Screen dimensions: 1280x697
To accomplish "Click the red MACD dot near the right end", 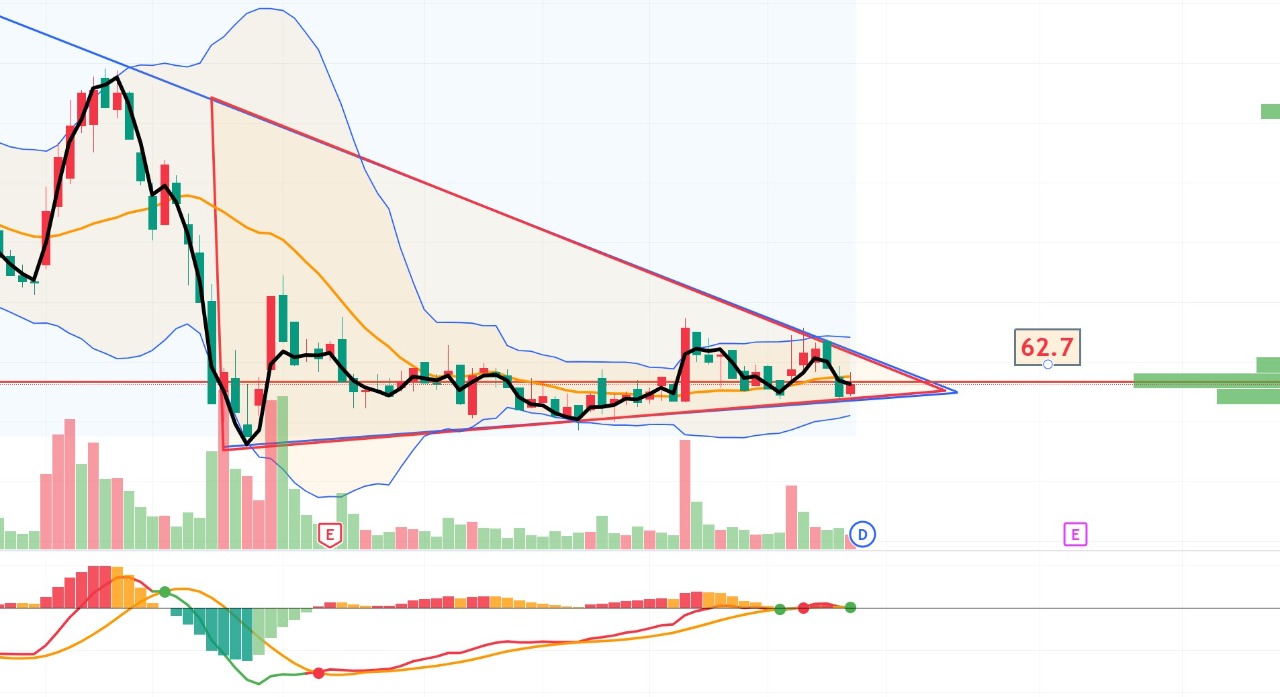I will pyautogui.click(x=803, y=608).
